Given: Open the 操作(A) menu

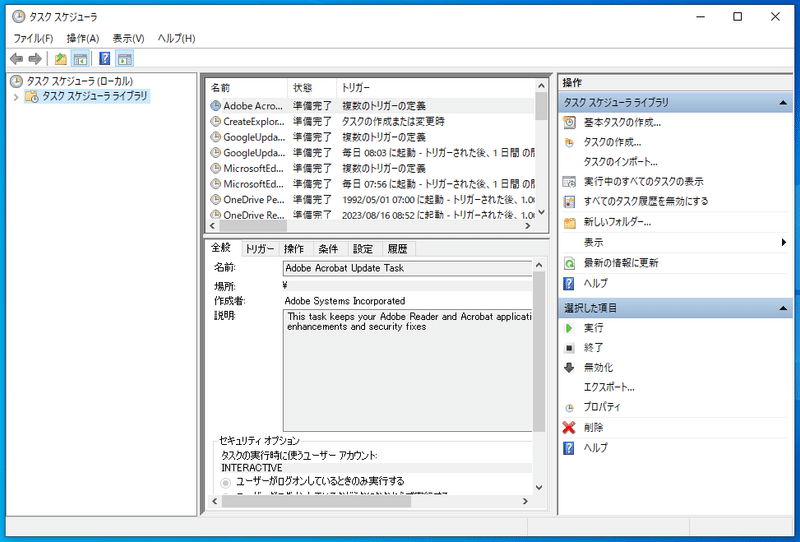Looking at the screenshot, I should click(x=83, y=38).
